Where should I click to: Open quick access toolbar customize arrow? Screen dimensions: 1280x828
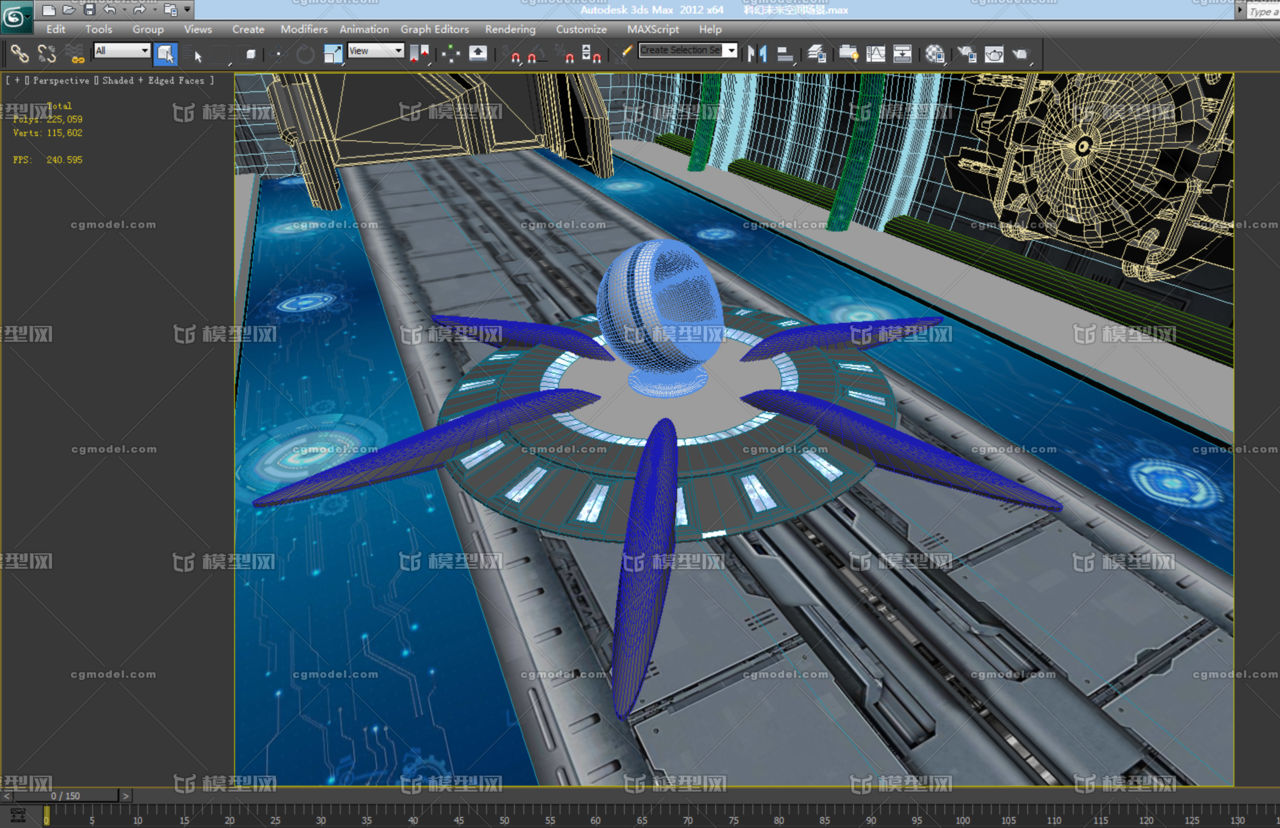[187, 10]
